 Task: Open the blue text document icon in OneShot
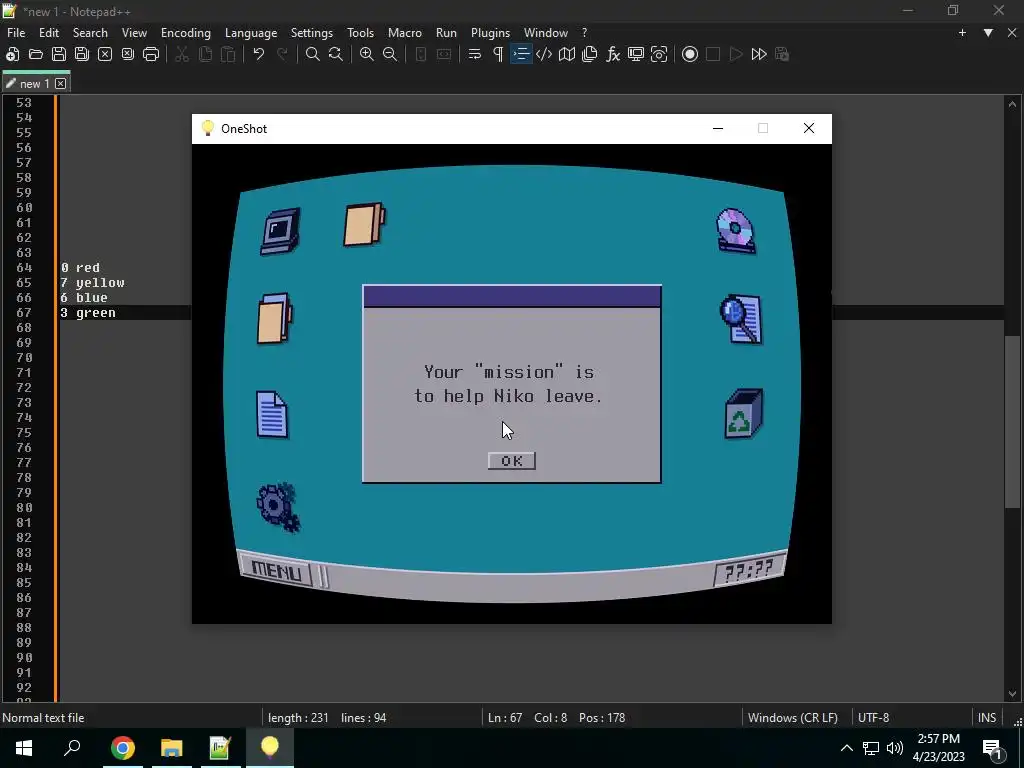[x=272, y=415]
